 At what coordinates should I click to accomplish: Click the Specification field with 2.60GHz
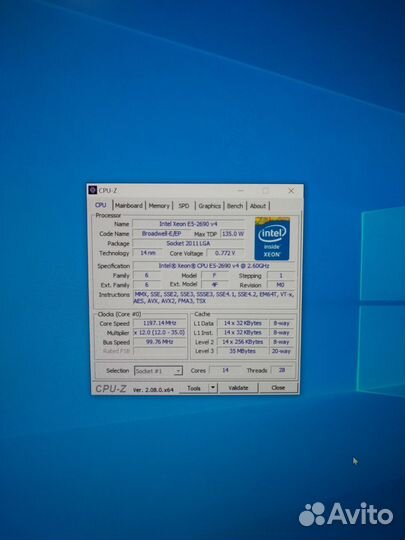click(214, 266)
